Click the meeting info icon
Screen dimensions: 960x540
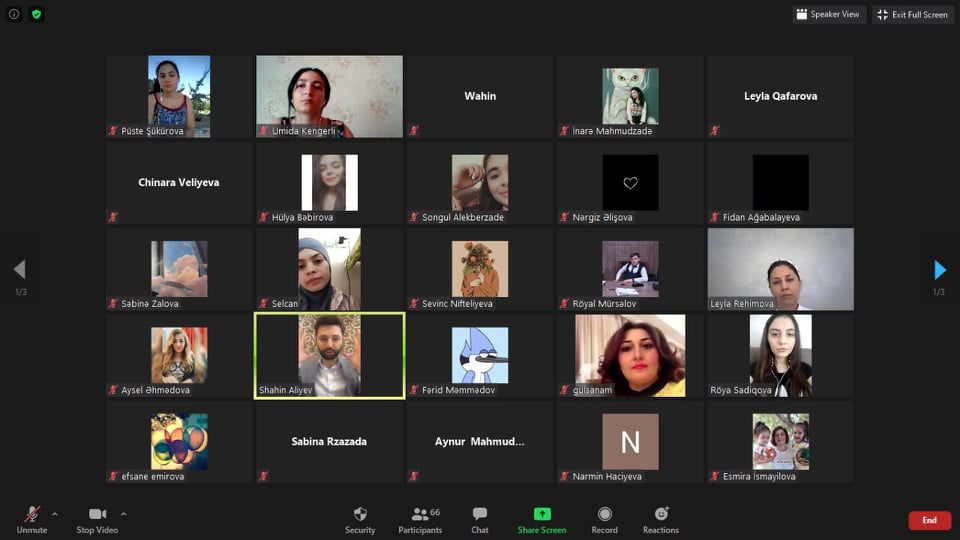[14, 14]
